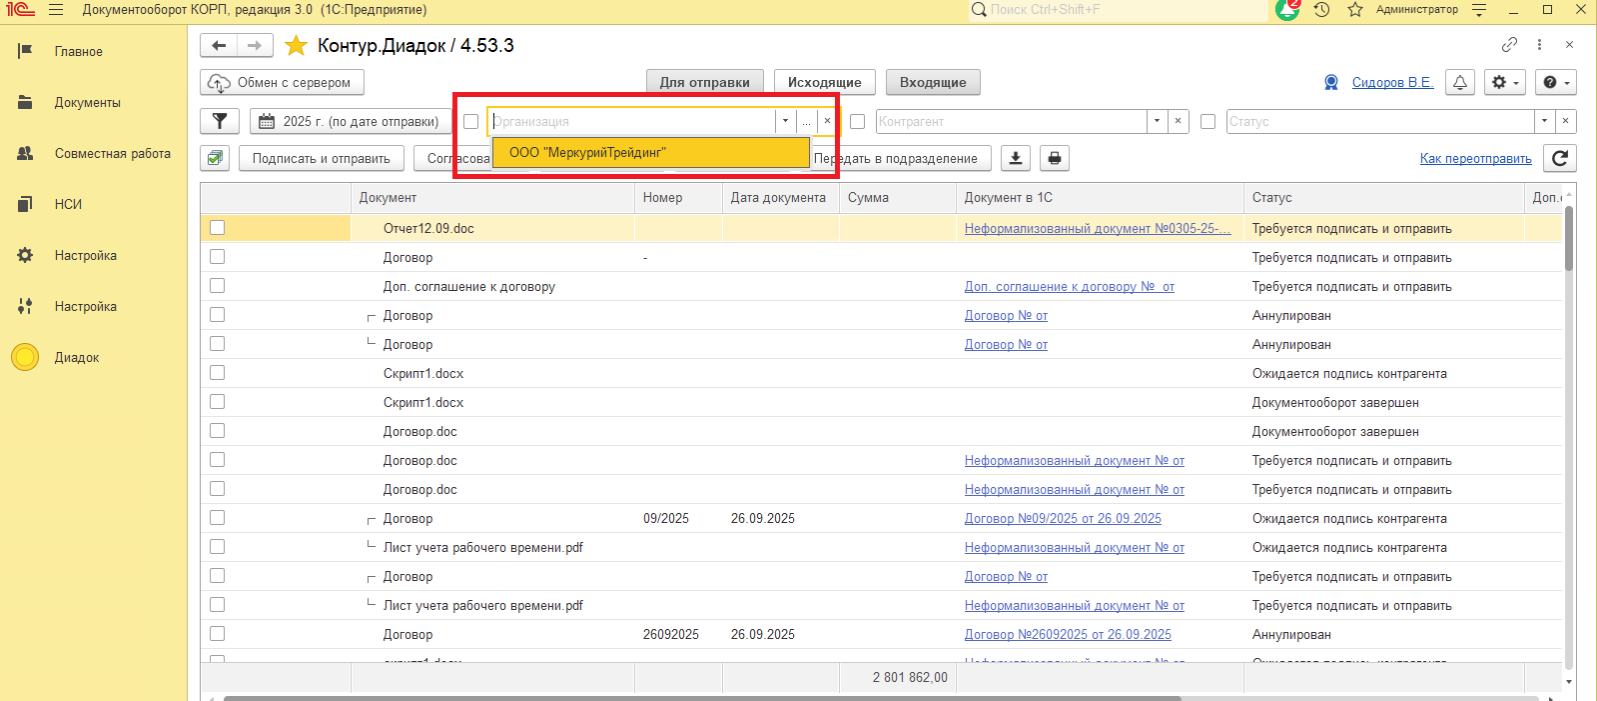1597x701 pixels.
Task: Enable the Контрагент filter checkbox
Action: pyautogui.click(x=857, y=121)
